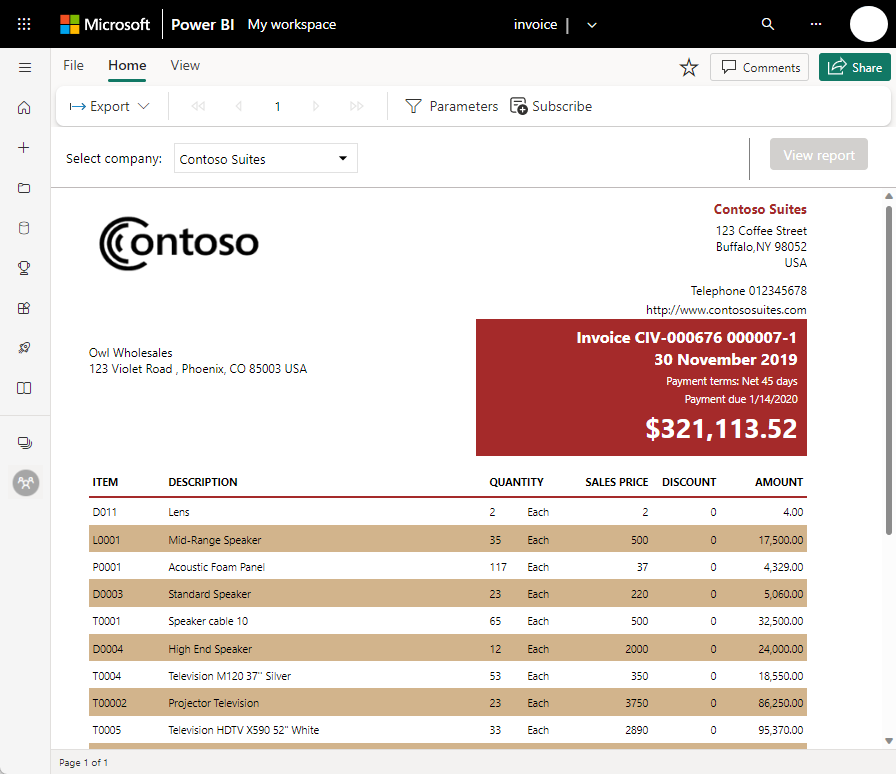
Task: Click the Microsoft logo
Action: 105,24
